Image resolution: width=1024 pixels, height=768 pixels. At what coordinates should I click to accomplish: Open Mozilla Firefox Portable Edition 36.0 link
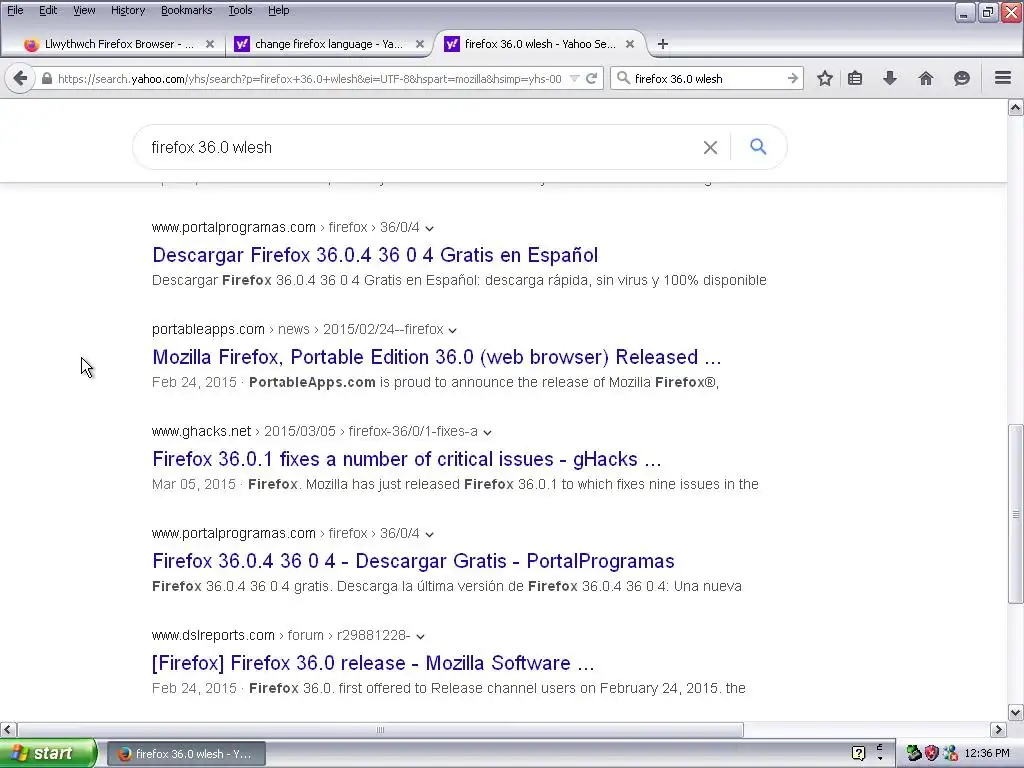coord(436,357)
